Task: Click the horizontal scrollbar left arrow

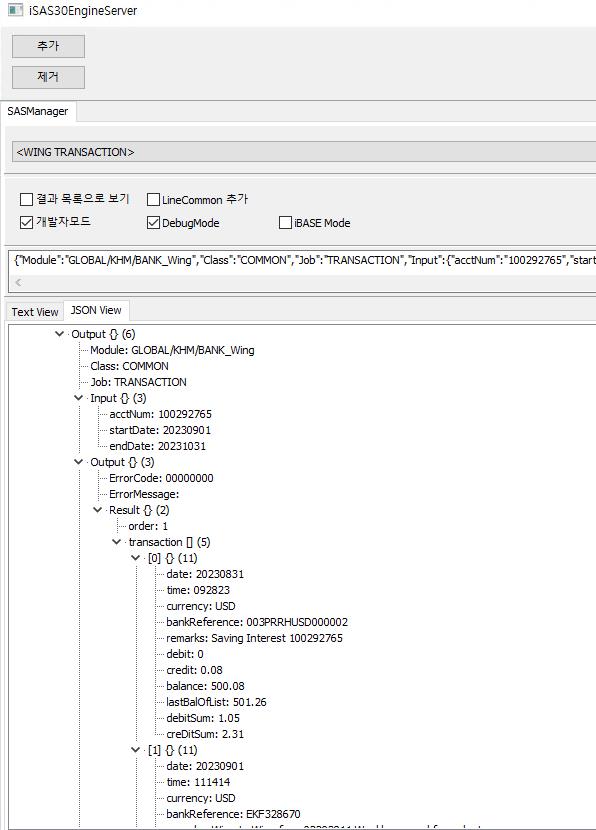Action: (x=19, y=282)
